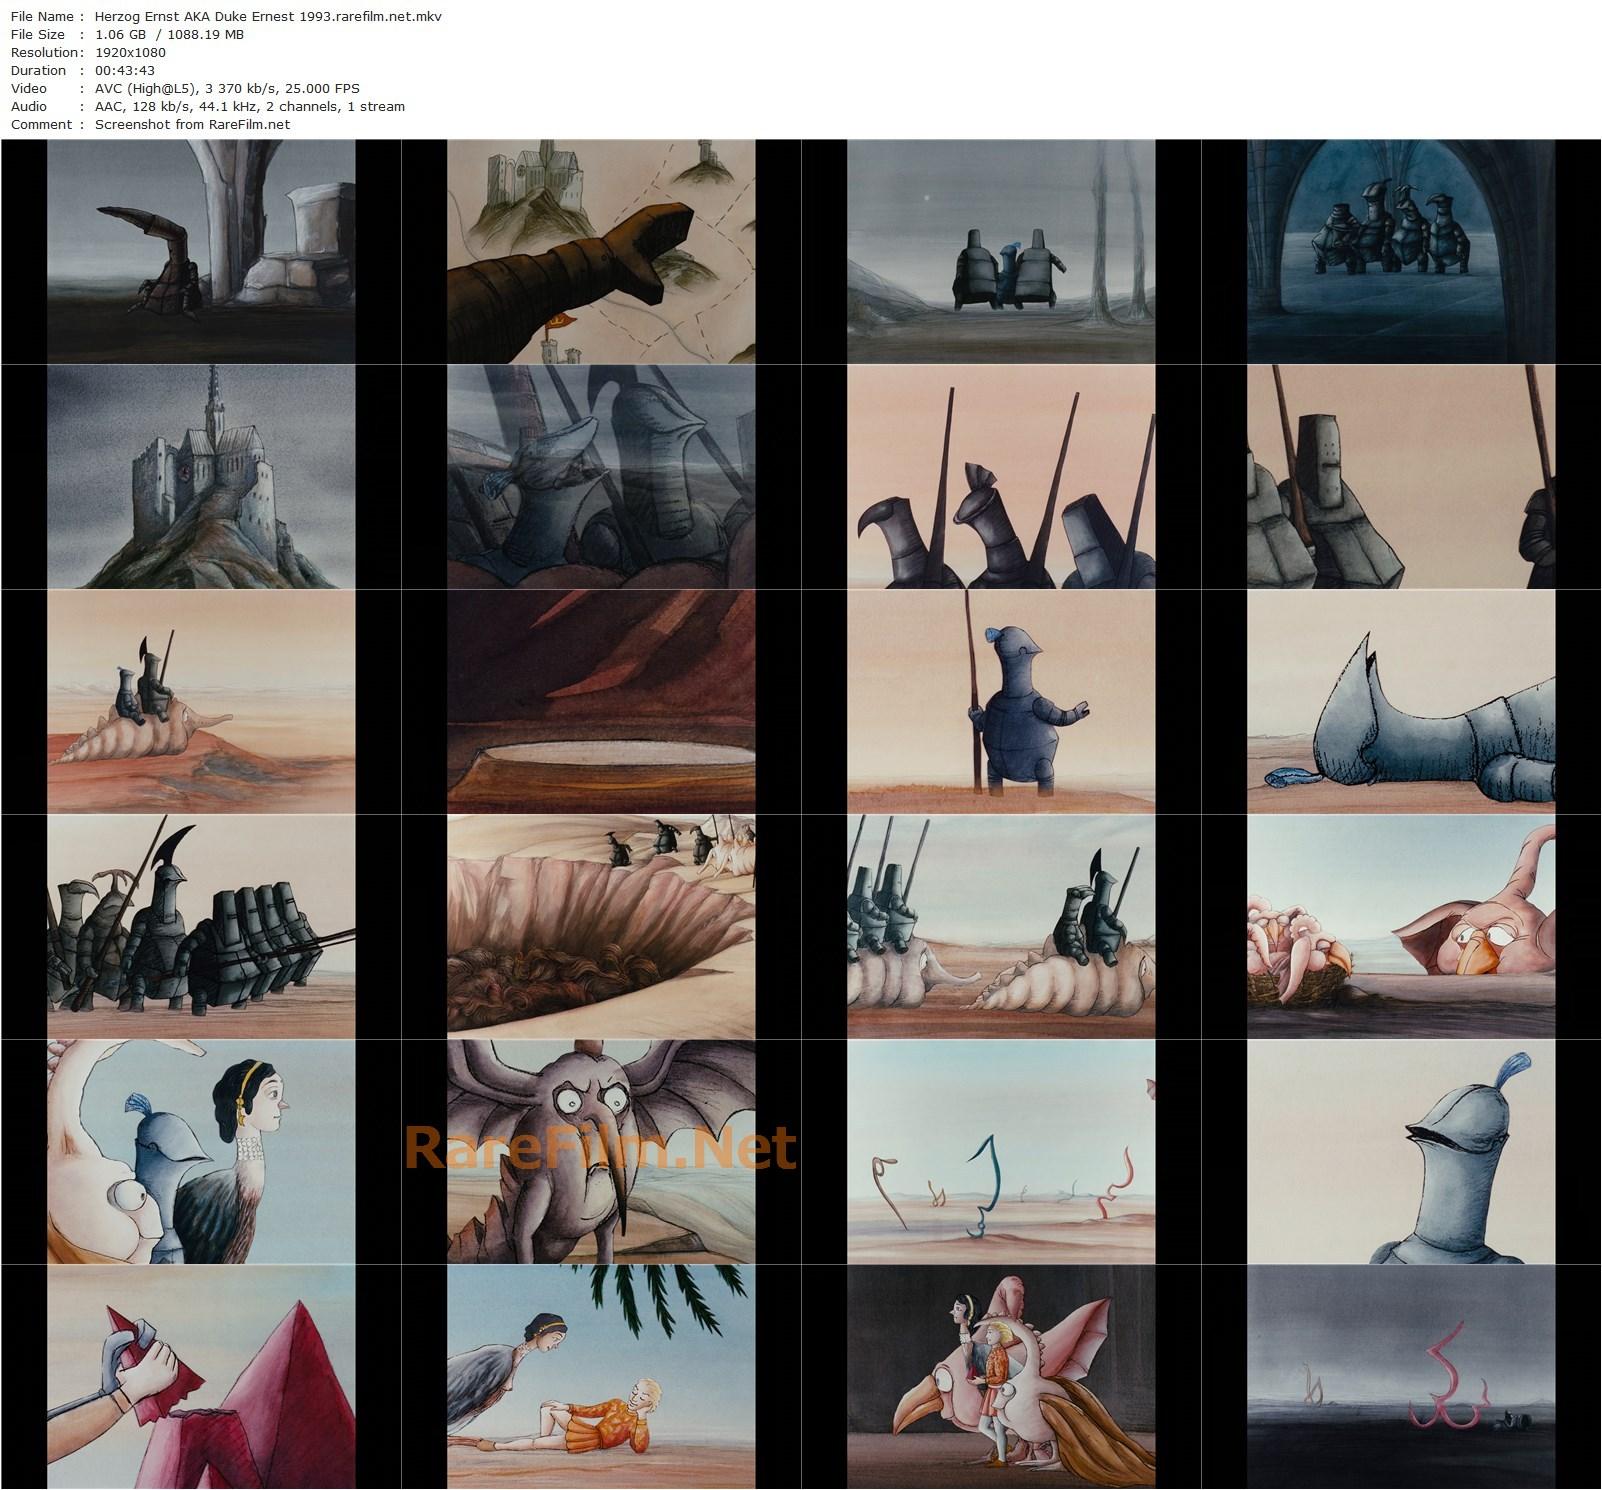Viewport: 1602px width, 1490px height.
Task: Open the gray castle on hill thumbnail
Action: pyautogui.click(x=201, y=476)
